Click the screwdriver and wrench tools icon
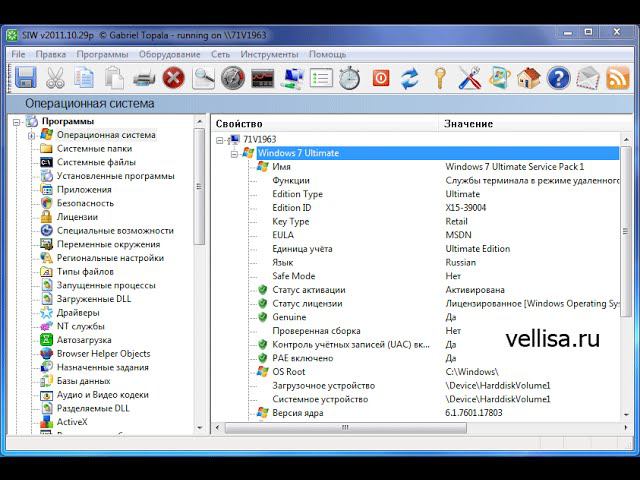This screenshot has width=640, height=480. [469, 78]
